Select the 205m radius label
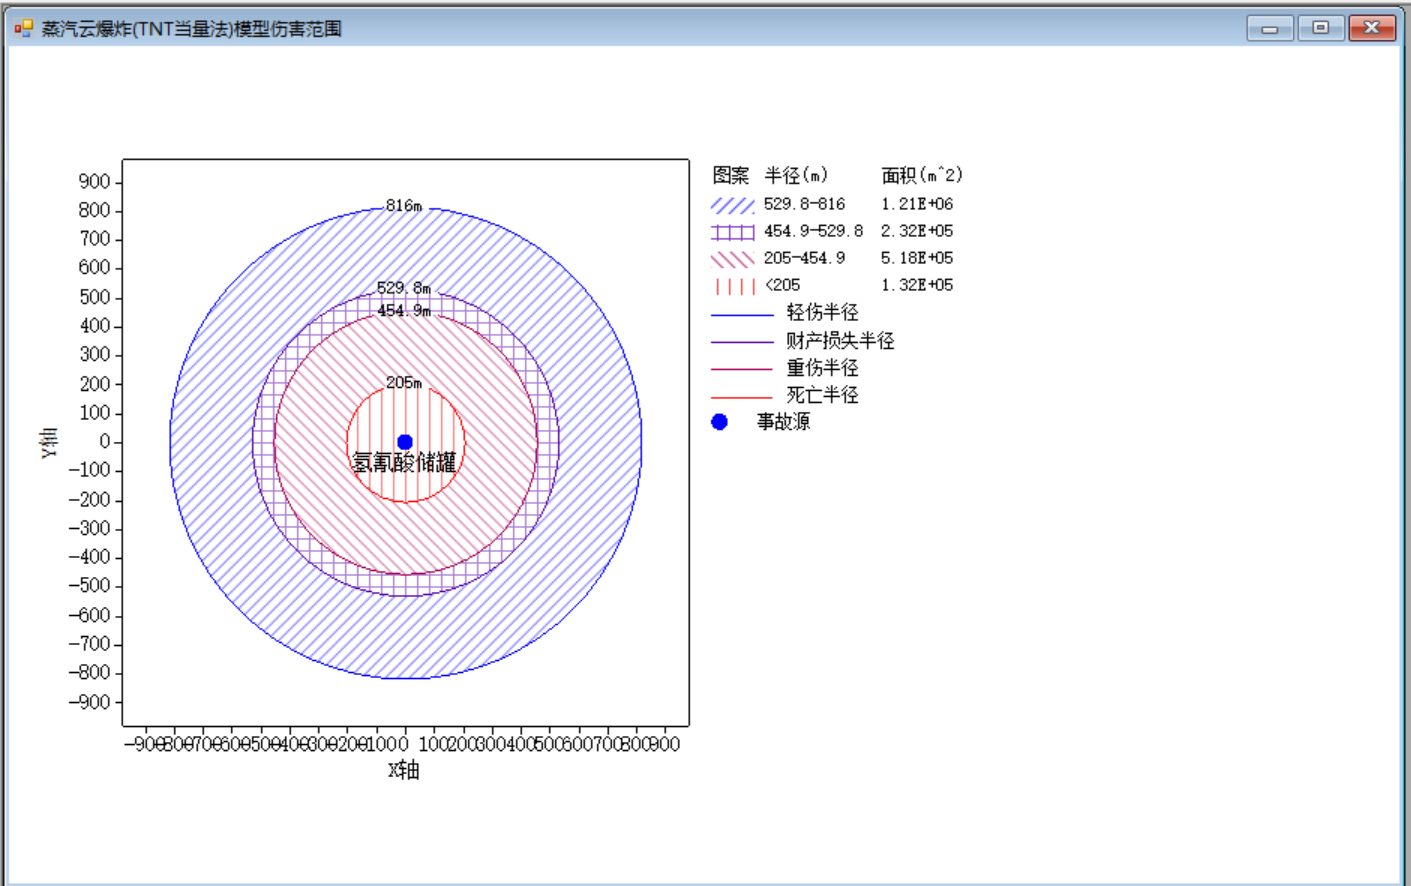Viewport: 1411px width, 886px height. click(x=404, y=383)
